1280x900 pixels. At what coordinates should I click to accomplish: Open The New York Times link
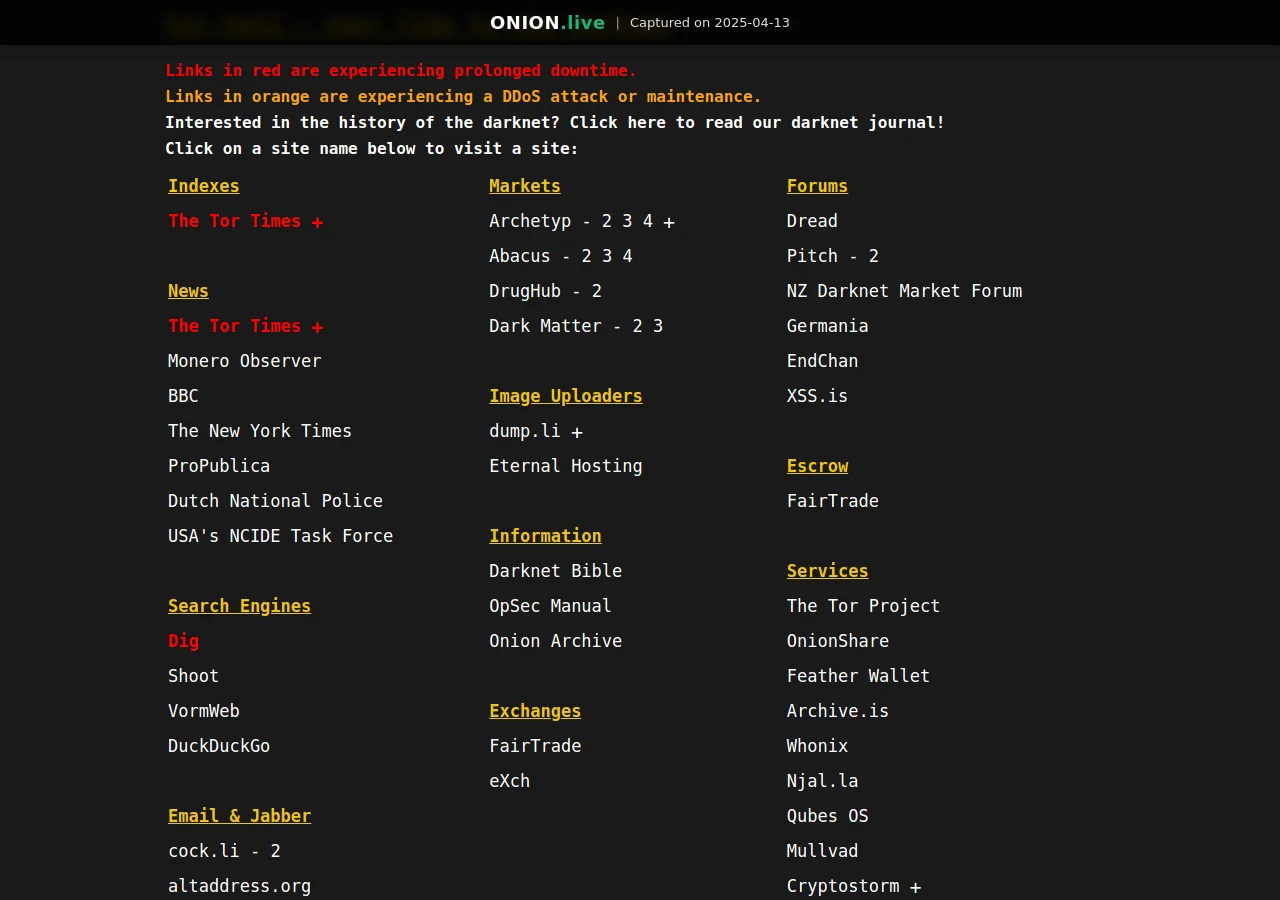[260, 431]
